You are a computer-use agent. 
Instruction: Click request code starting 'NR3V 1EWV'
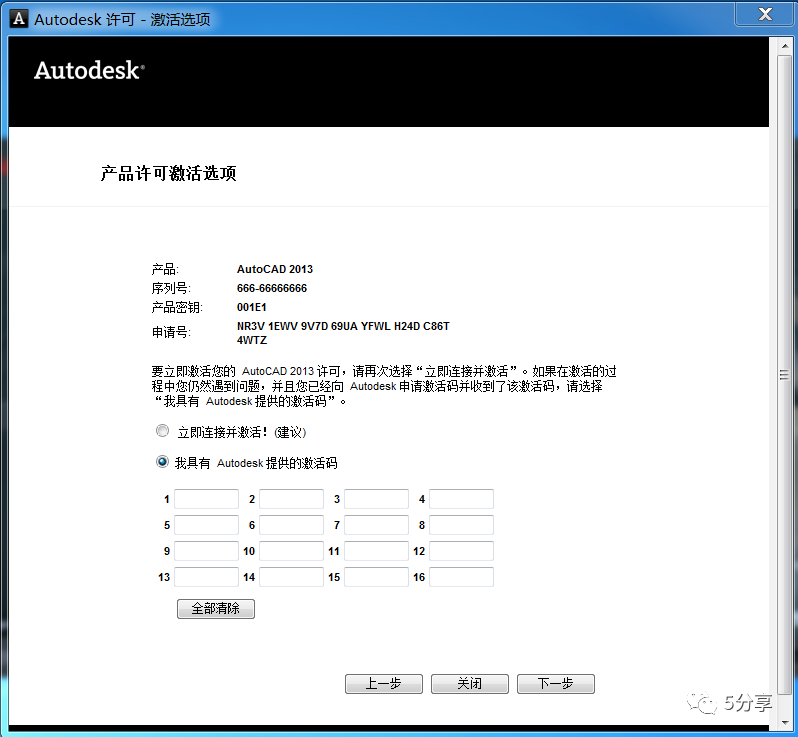click(343, 326)
